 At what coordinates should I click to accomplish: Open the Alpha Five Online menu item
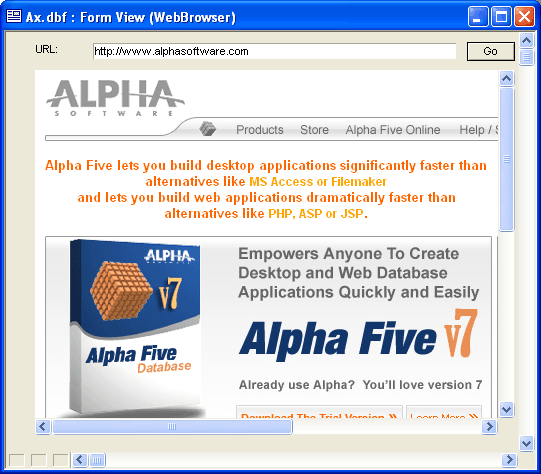pyautogui.click(x=393, y=130)
